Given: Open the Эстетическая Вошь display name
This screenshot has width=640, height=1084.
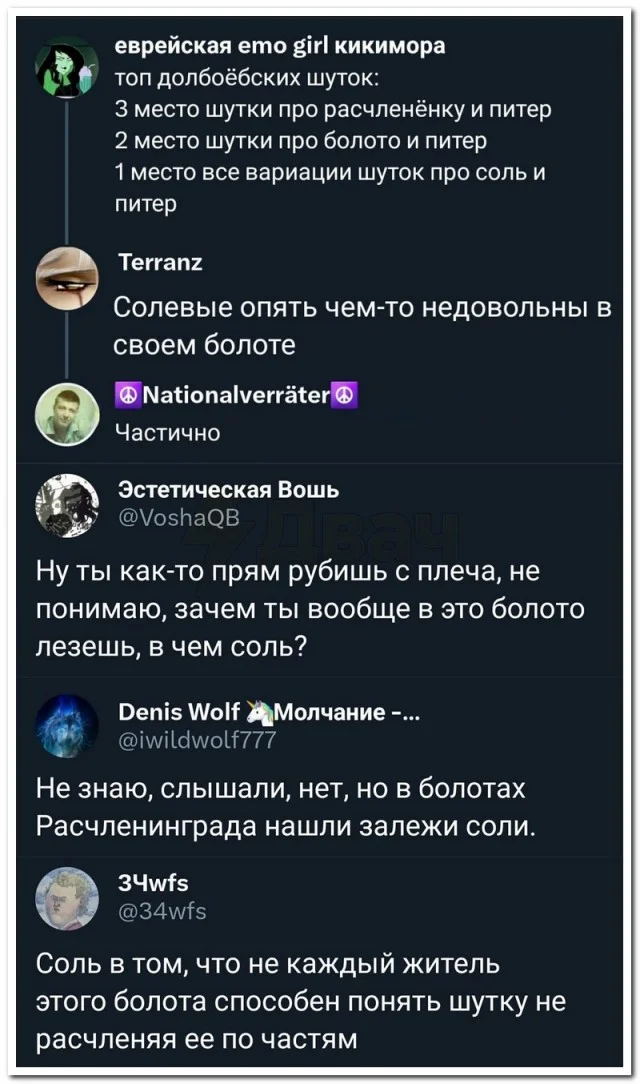Looking at the screenshot, I should (228, 489).
